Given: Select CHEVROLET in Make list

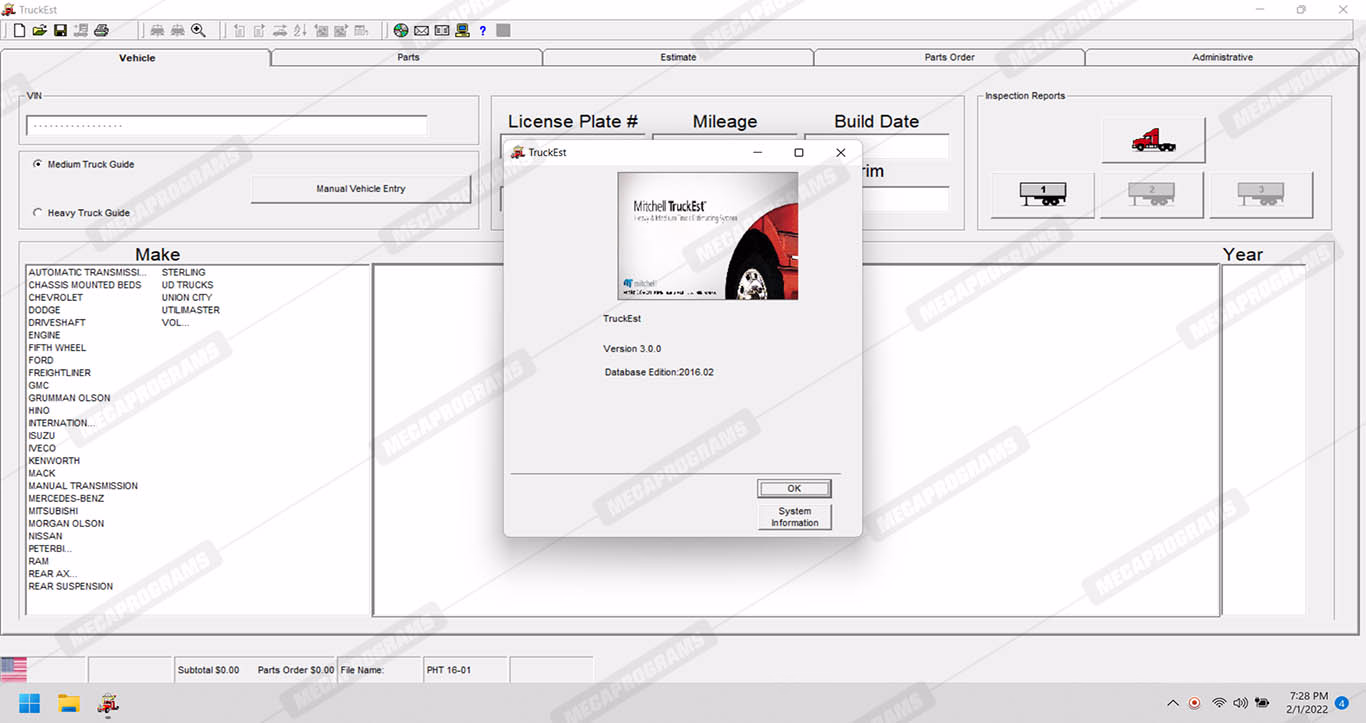Looking at the screenshot, I should pyautogui.click(x=56, y=298).
